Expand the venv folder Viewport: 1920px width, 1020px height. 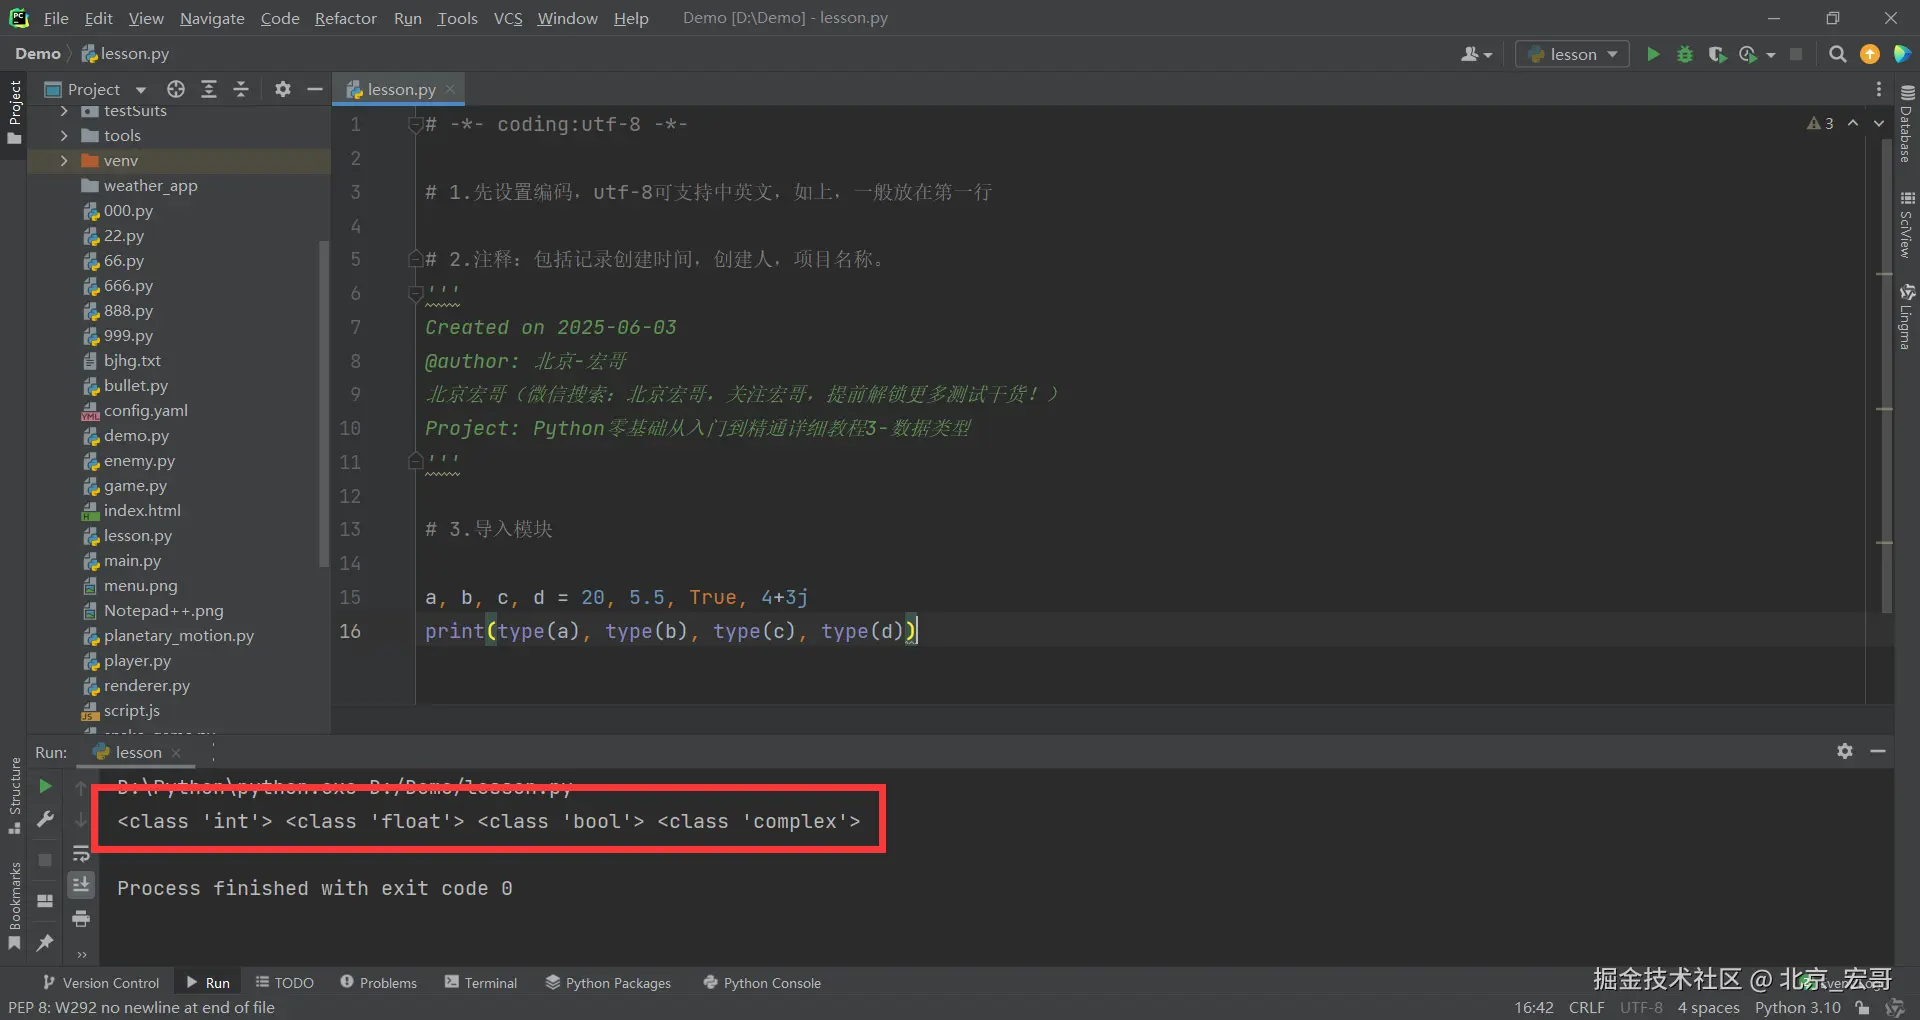pyautogui.click(x=64, y=160)
